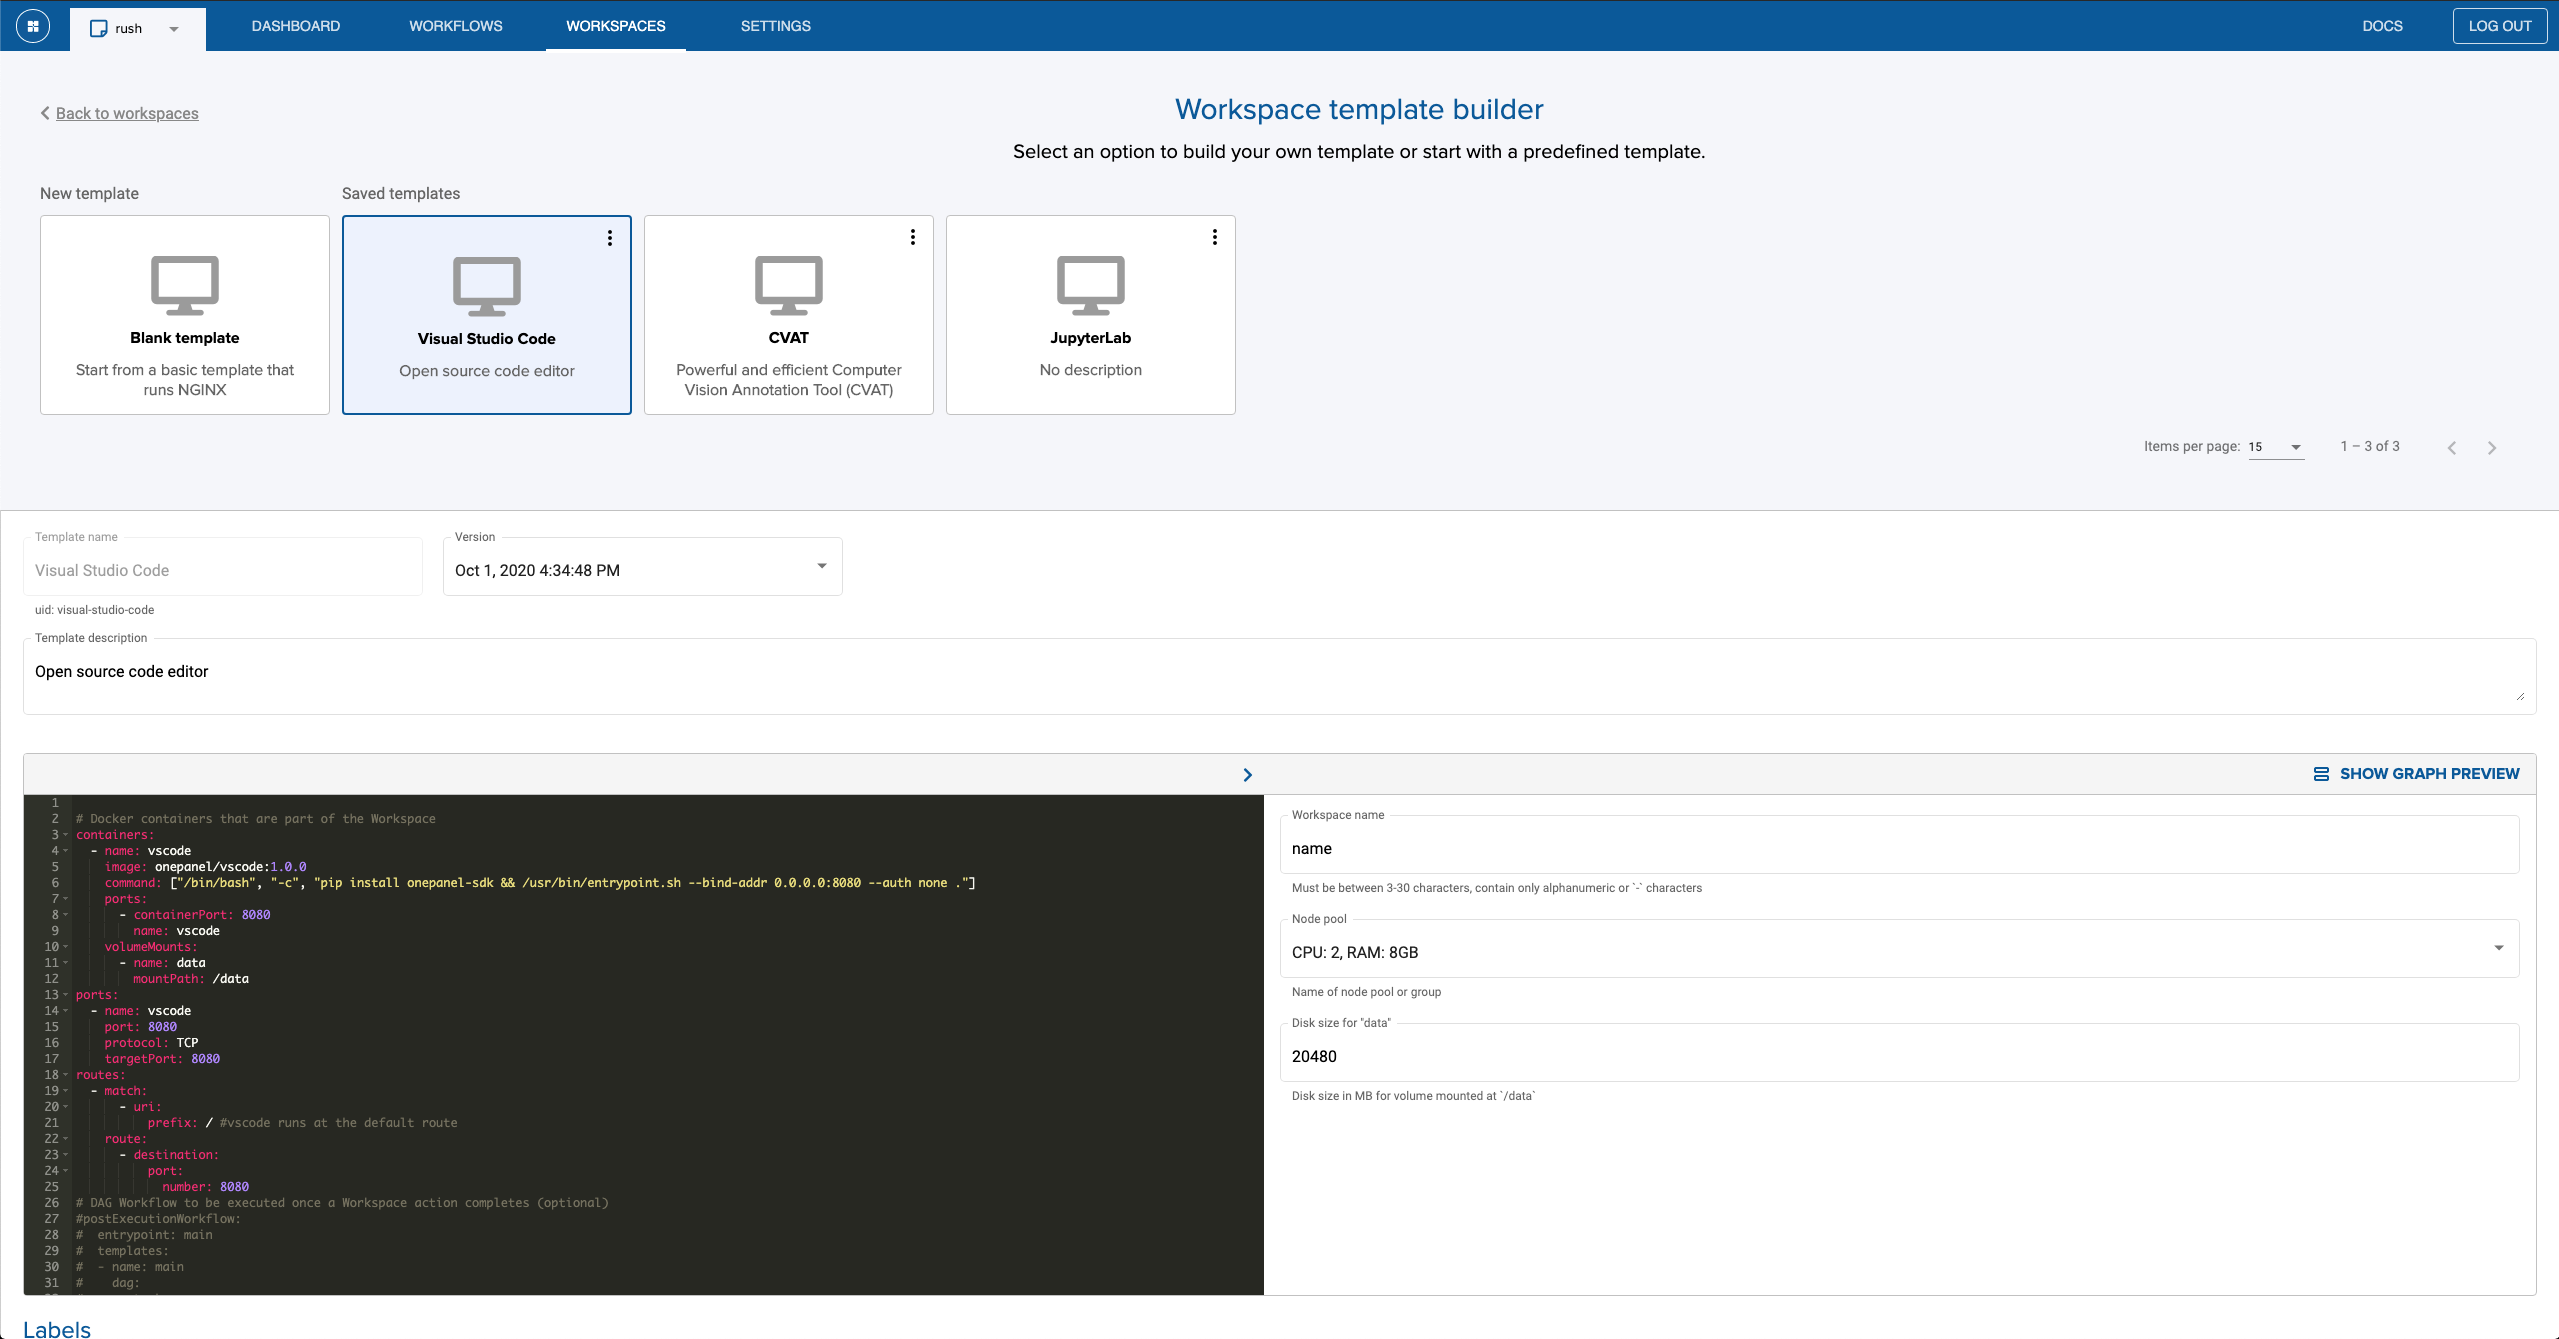Change items per page dropdown
2559x1339 pixels.
click(x=2276, y=447)
